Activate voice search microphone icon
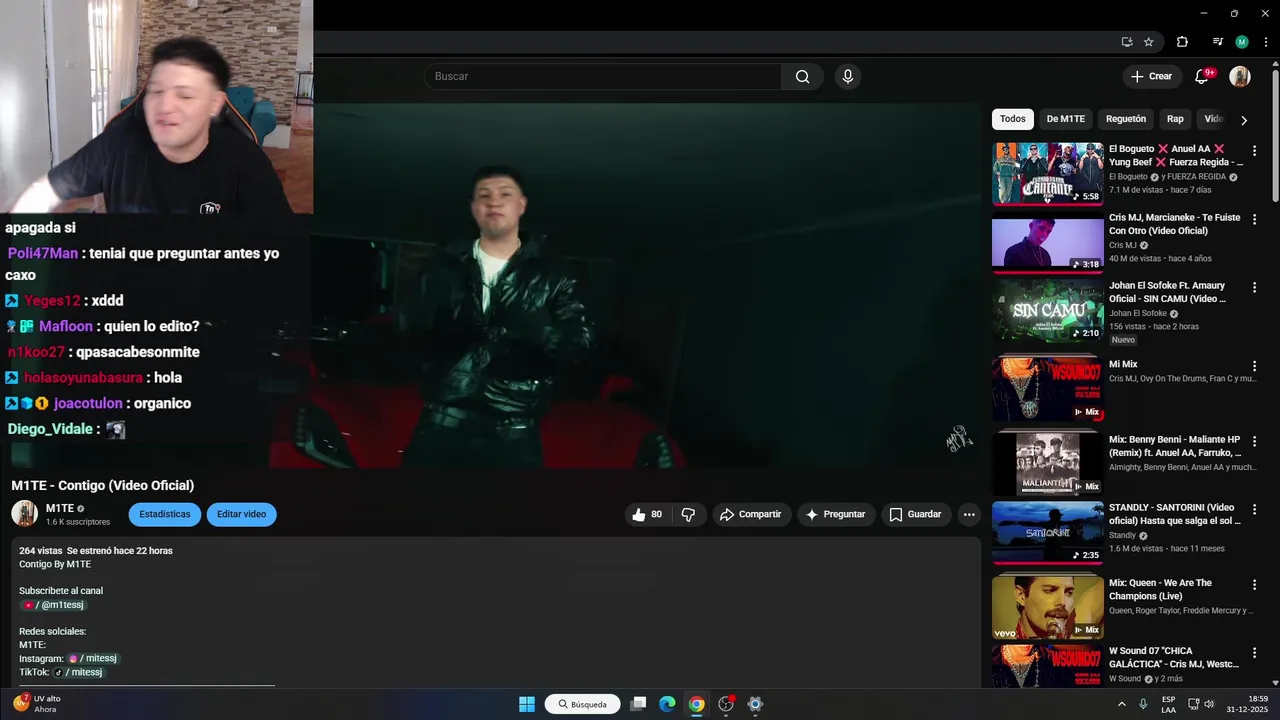The image size is (1280, 720). point(848,77)
